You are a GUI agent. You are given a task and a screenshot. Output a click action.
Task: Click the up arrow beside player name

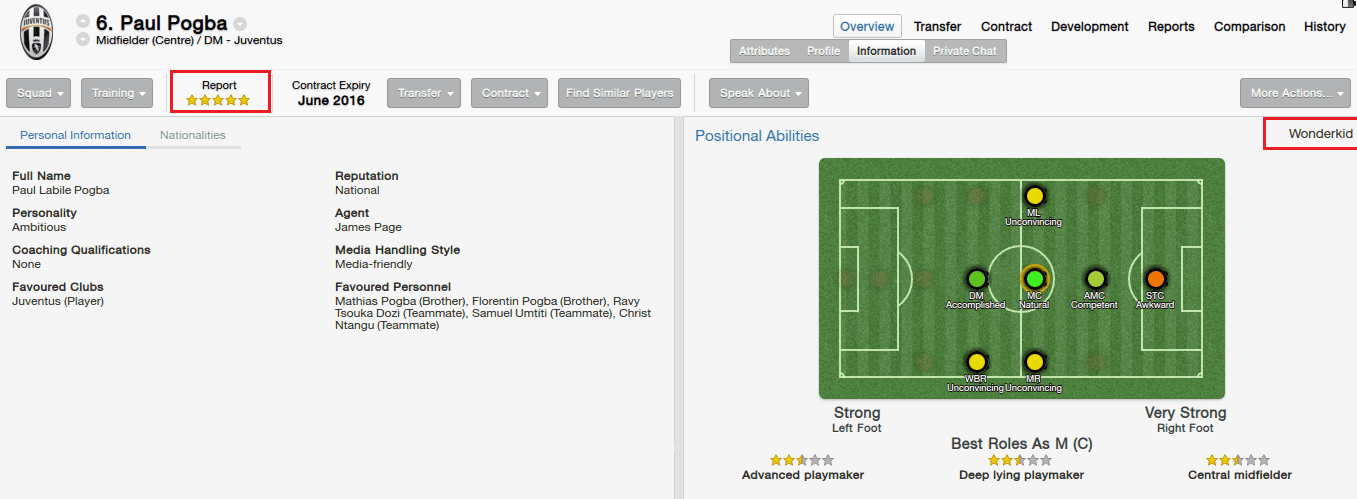click(x=82, y=22)
